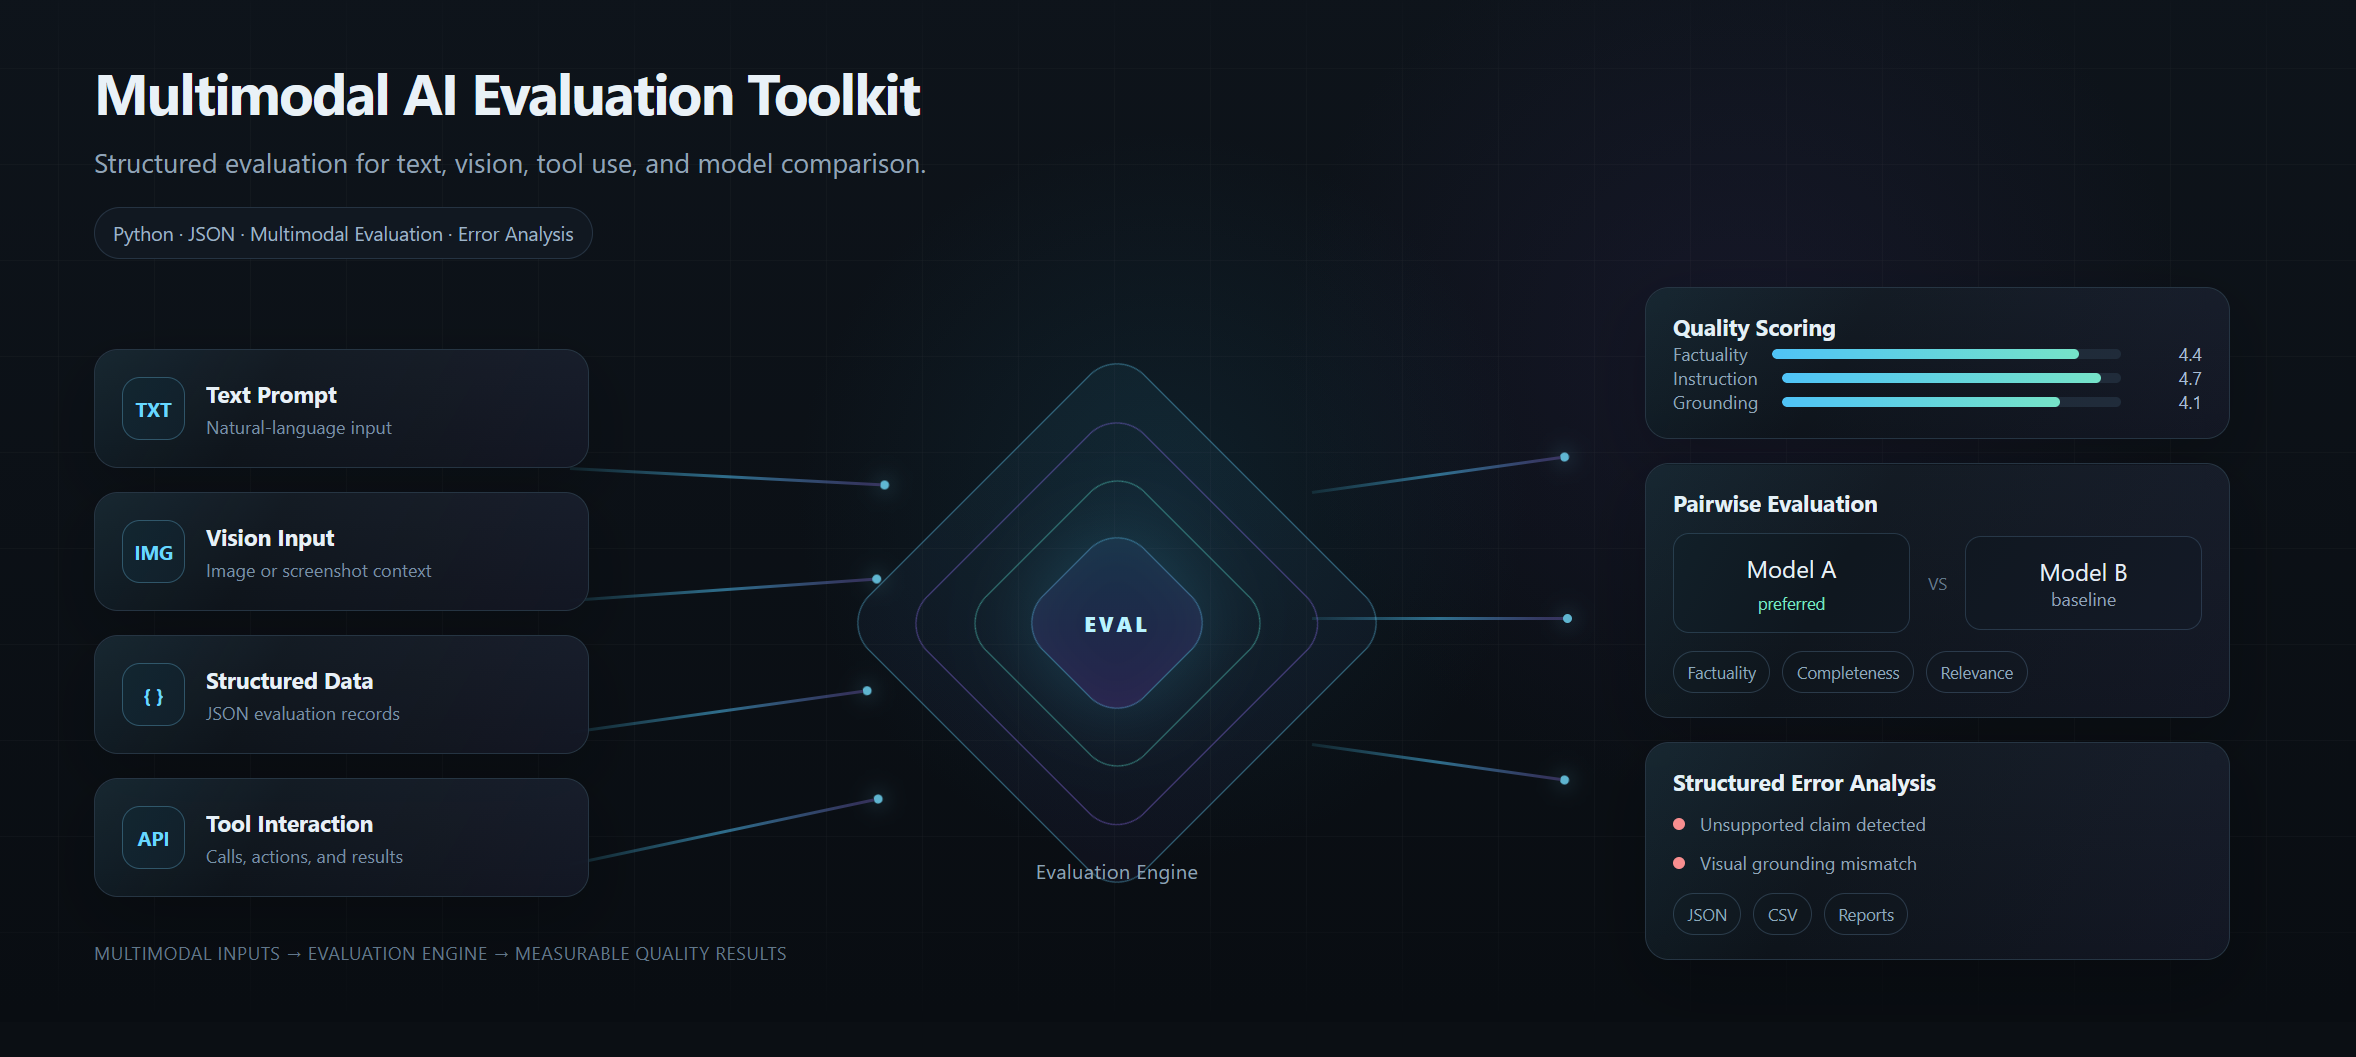This screenshot has width=2356, height=1057.
Task: Select the Model B baseline box
Action: pyautogui.click(x=2083, y=583)
